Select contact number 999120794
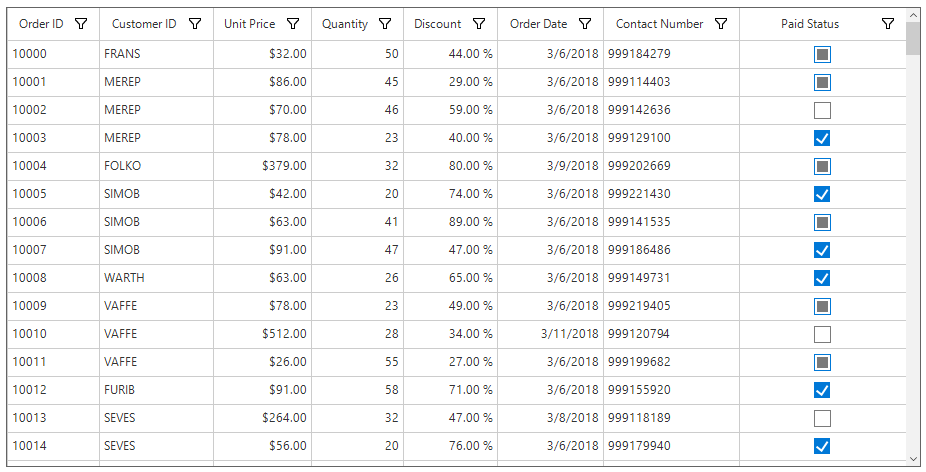This screenshot has width=926, height=472. 671,334
